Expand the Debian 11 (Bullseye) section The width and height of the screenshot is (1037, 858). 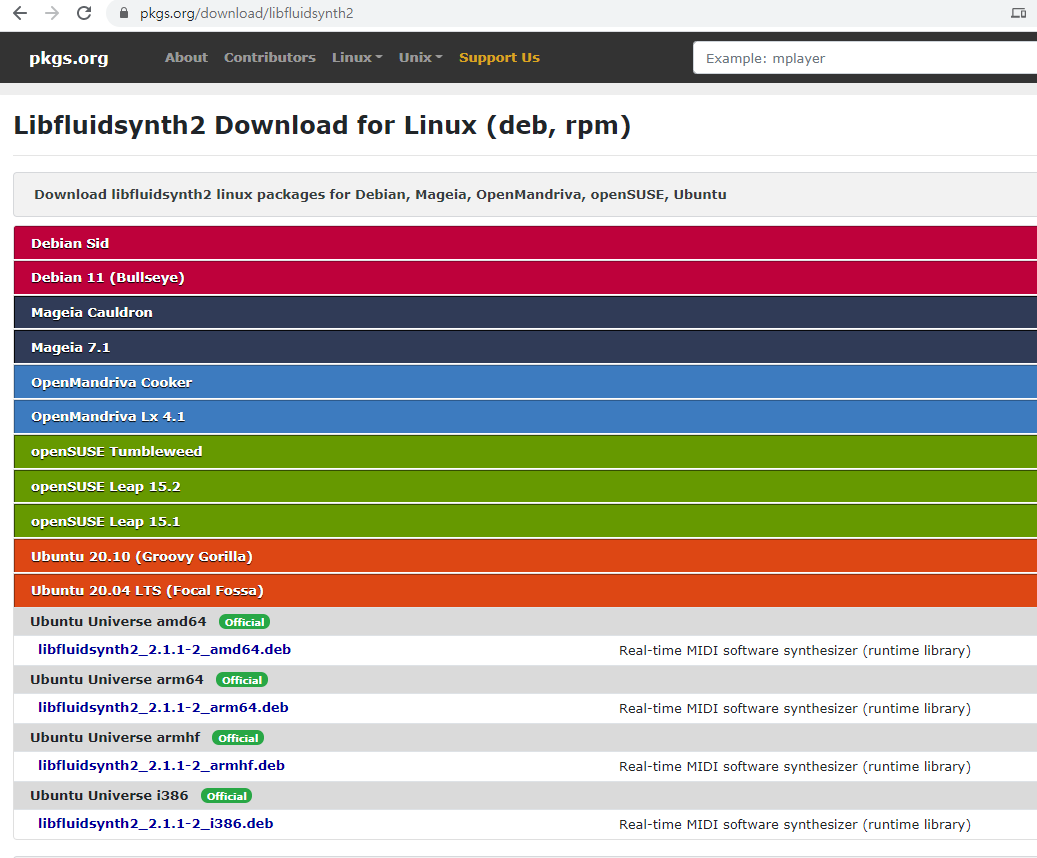tap(525, 277)
